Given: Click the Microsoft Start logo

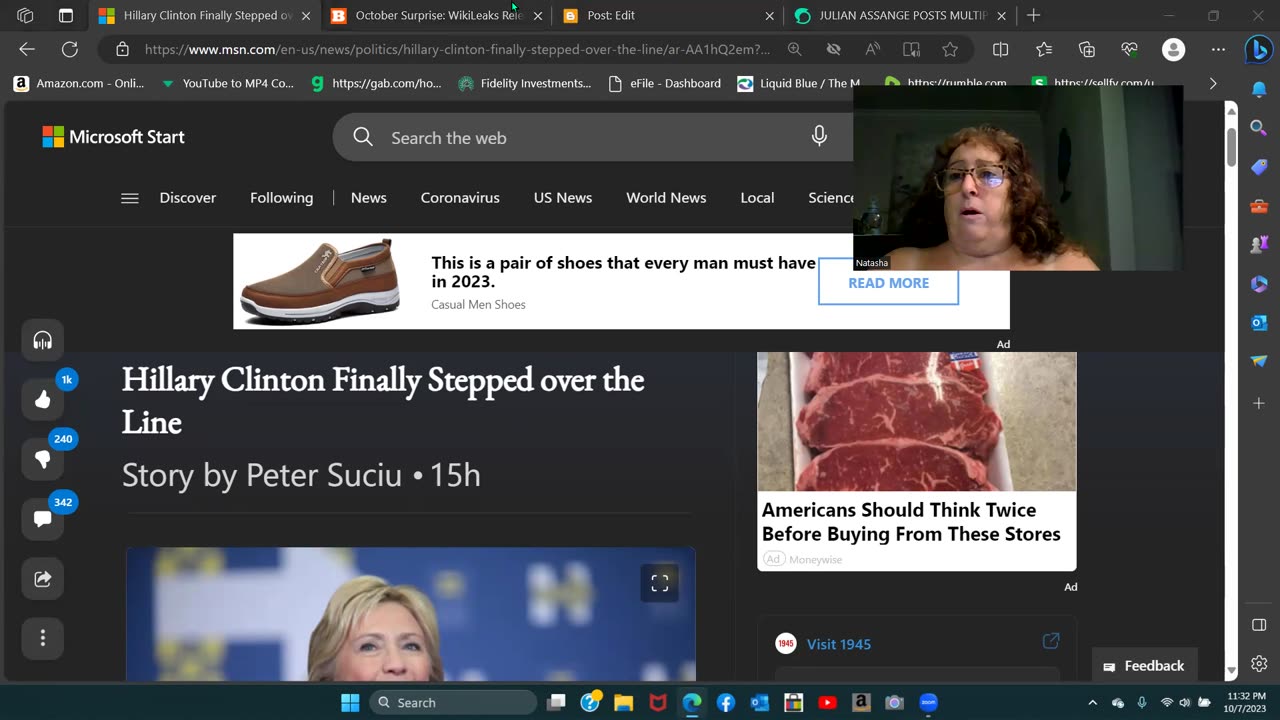Looking at the screenshot, I should (x=113, y=137).
